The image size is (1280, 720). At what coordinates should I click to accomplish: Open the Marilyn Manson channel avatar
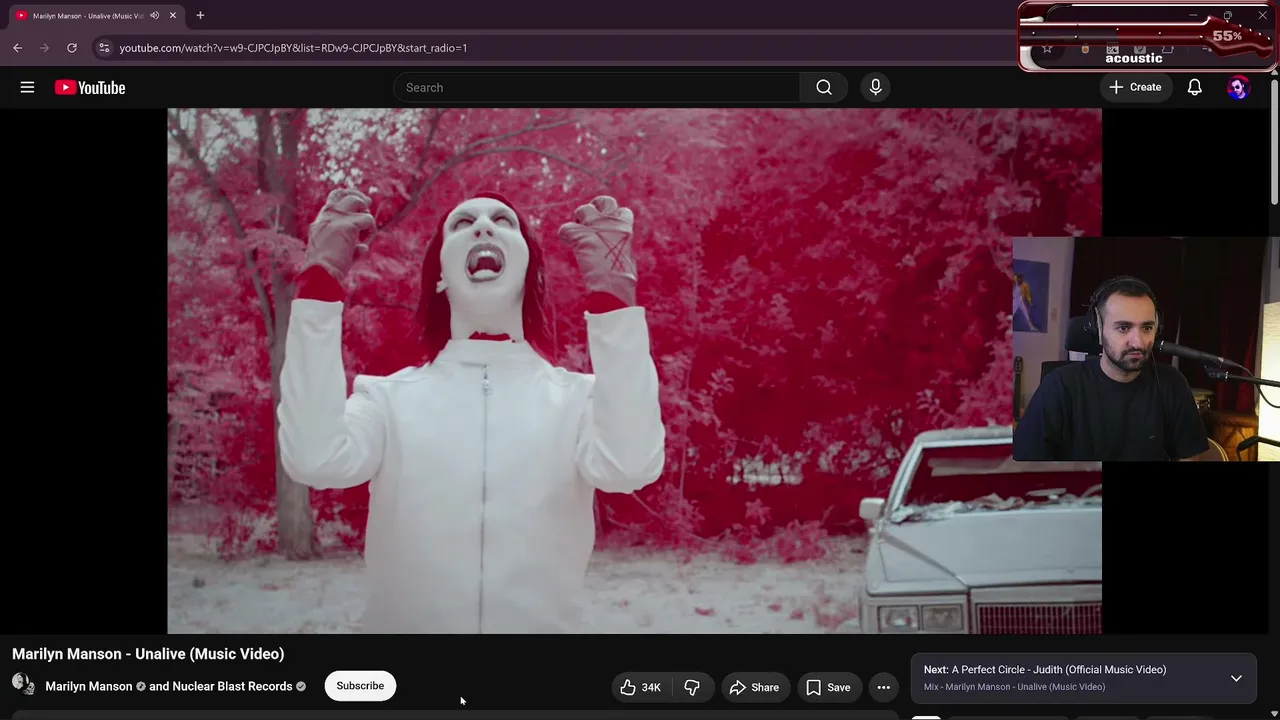point(23,685)
